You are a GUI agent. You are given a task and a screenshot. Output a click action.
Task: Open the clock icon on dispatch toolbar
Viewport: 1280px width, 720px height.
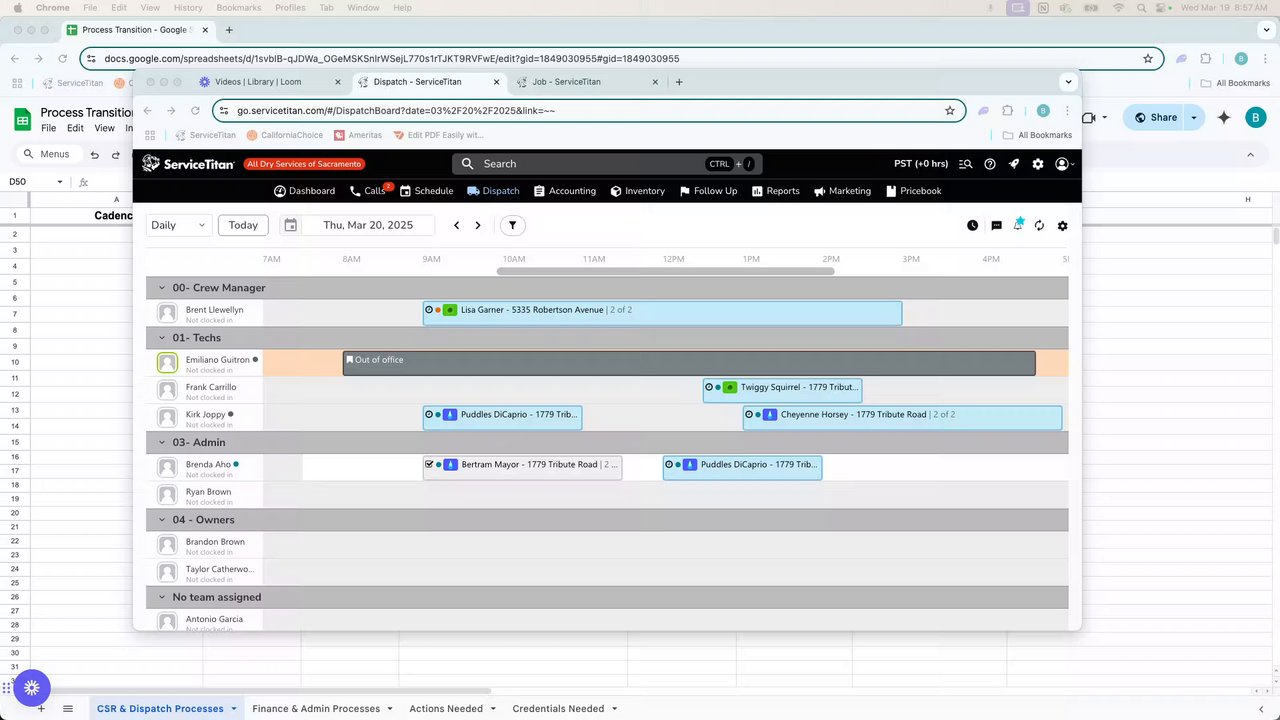click(x=972, y=225)
